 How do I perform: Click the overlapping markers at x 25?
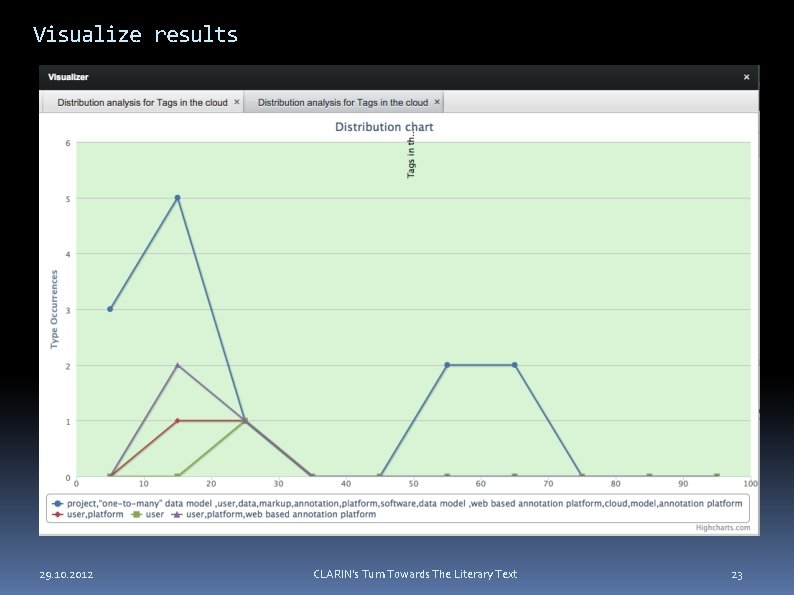[245, 420]
